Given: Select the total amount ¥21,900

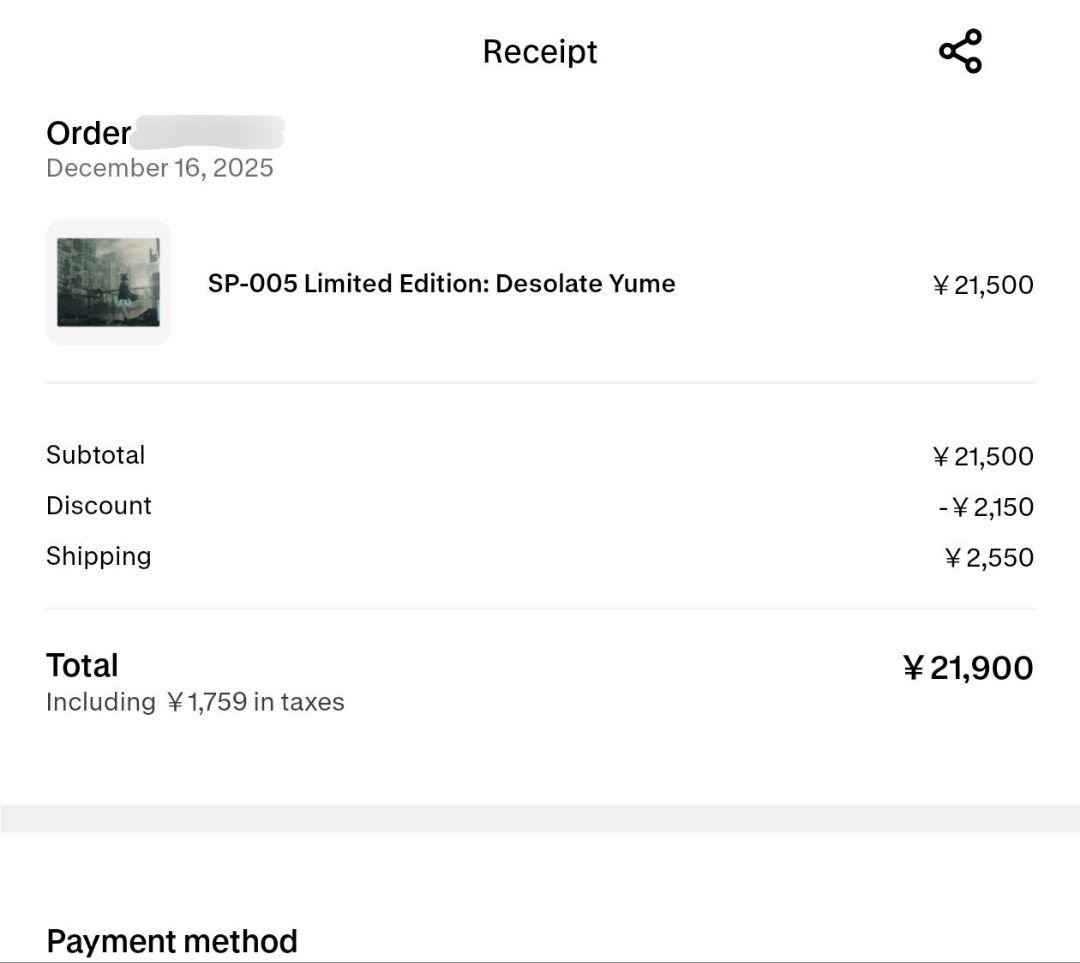Looking at the screenshot, I should coord(967,668).
